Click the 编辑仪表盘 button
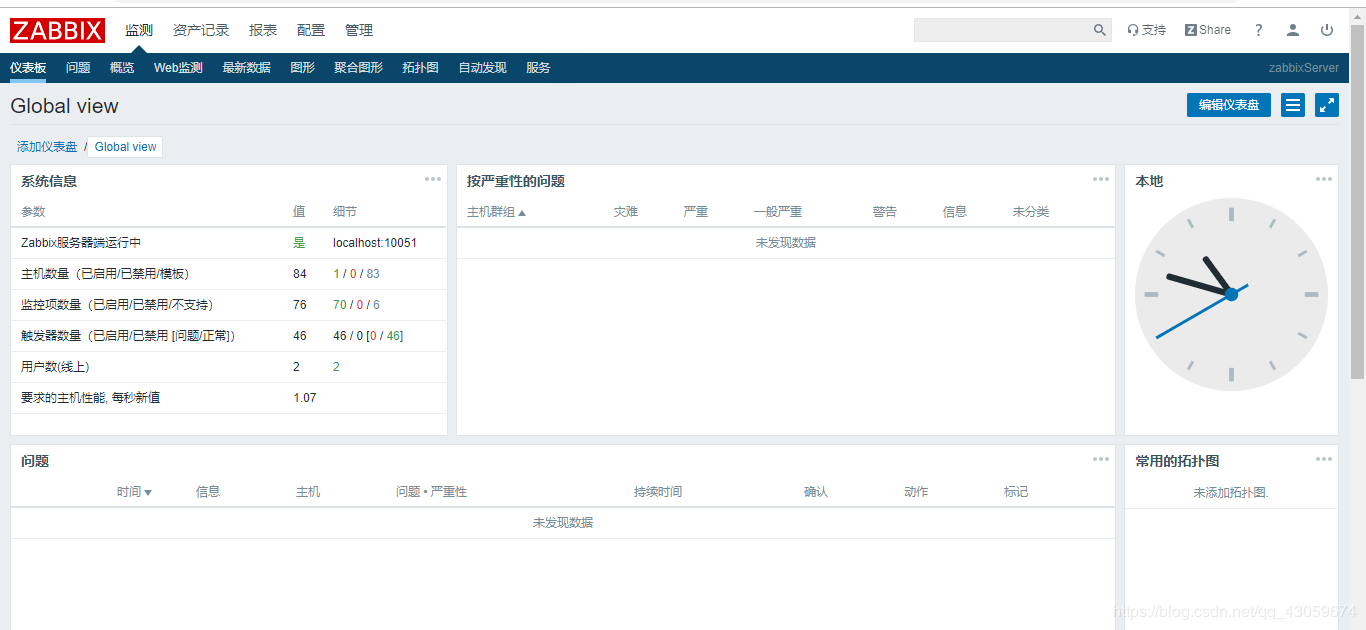This screenshot has height=630, width=1366. tap(1228, 105)
